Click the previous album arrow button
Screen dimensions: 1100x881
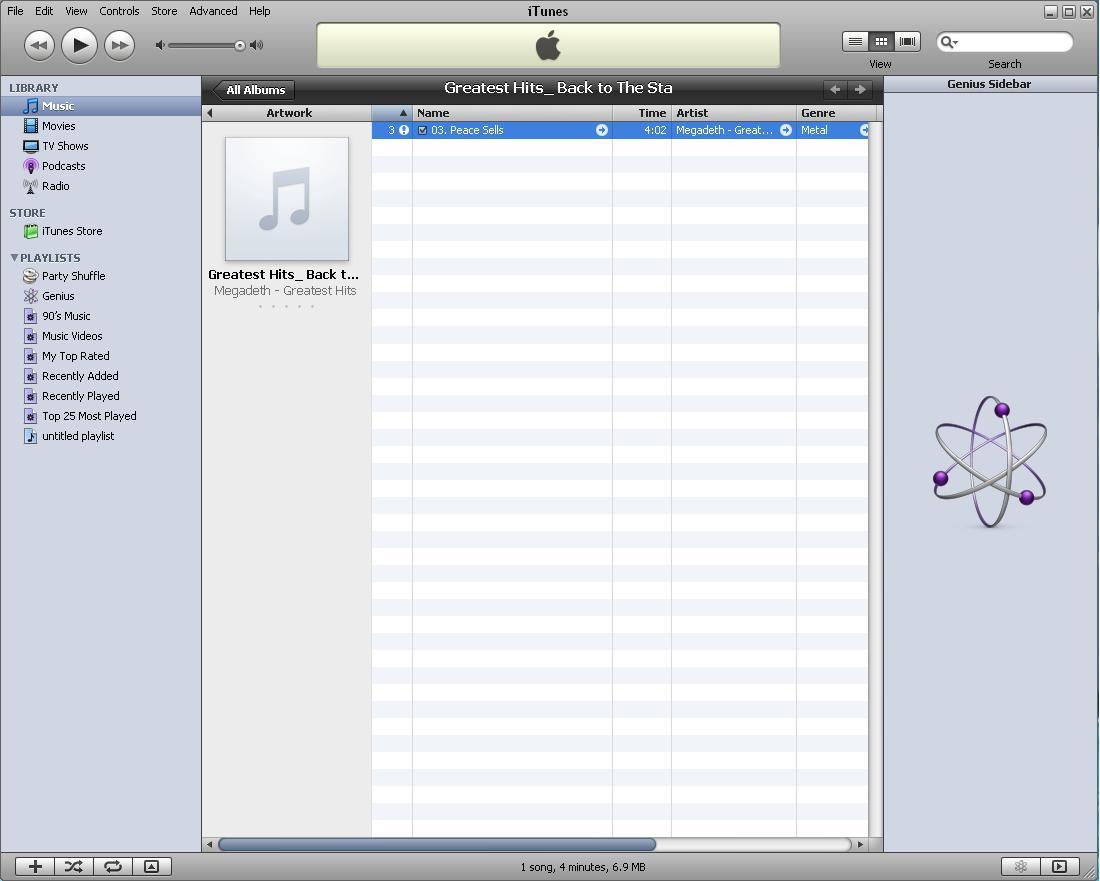coord(835,89)
